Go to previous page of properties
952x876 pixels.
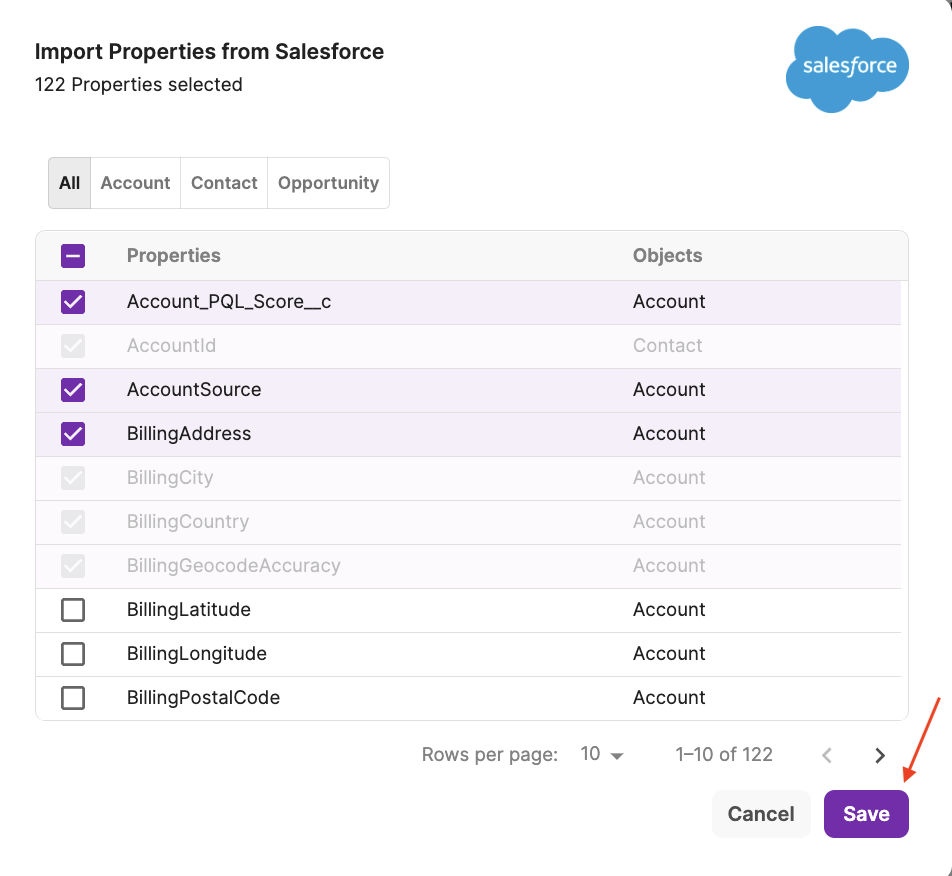(x=827, y=755)
